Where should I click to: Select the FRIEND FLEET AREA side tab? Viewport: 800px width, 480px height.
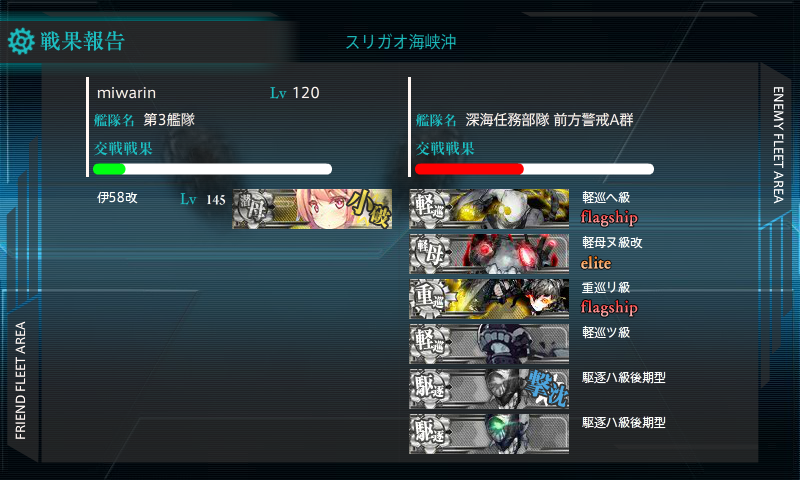(20, 381)
